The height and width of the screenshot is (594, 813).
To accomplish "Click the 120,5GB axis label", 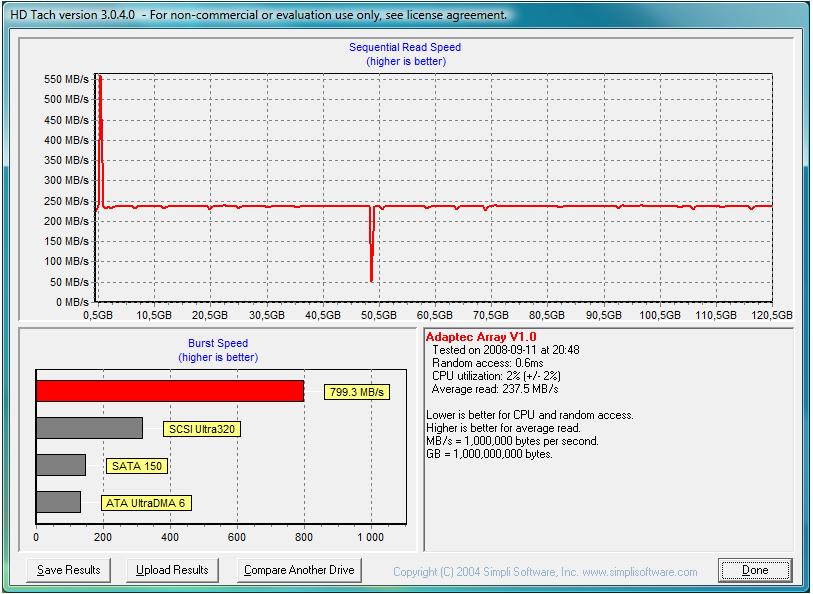I will 772,315.
